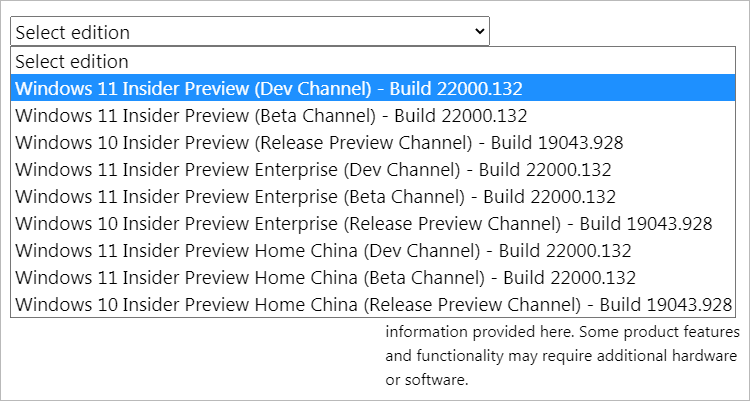
Task: Click the 'or software.' text line
Action: click(426, 380)
